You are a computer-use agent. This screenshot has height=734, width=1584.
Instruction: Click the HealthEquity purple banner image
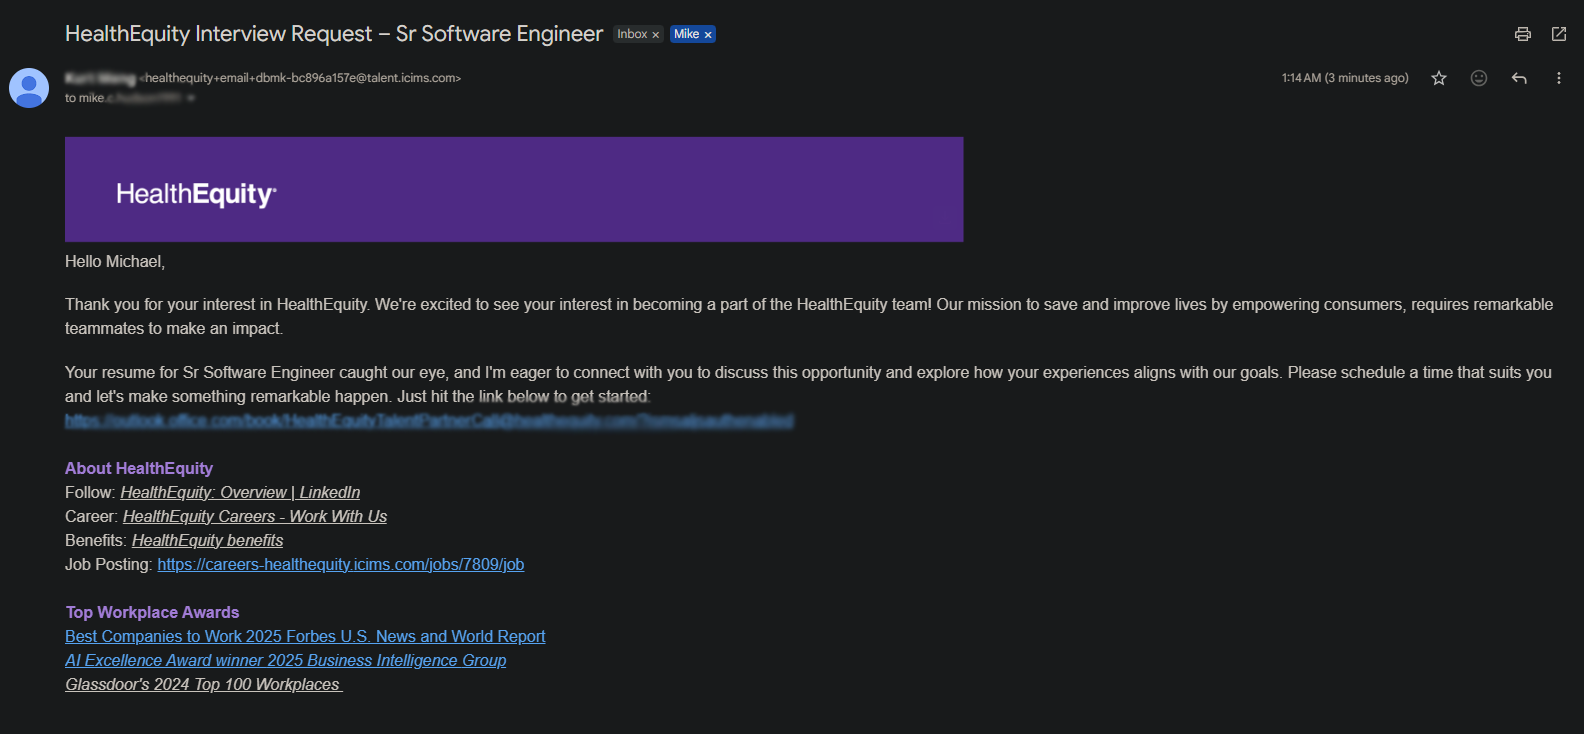coord(514,189)
